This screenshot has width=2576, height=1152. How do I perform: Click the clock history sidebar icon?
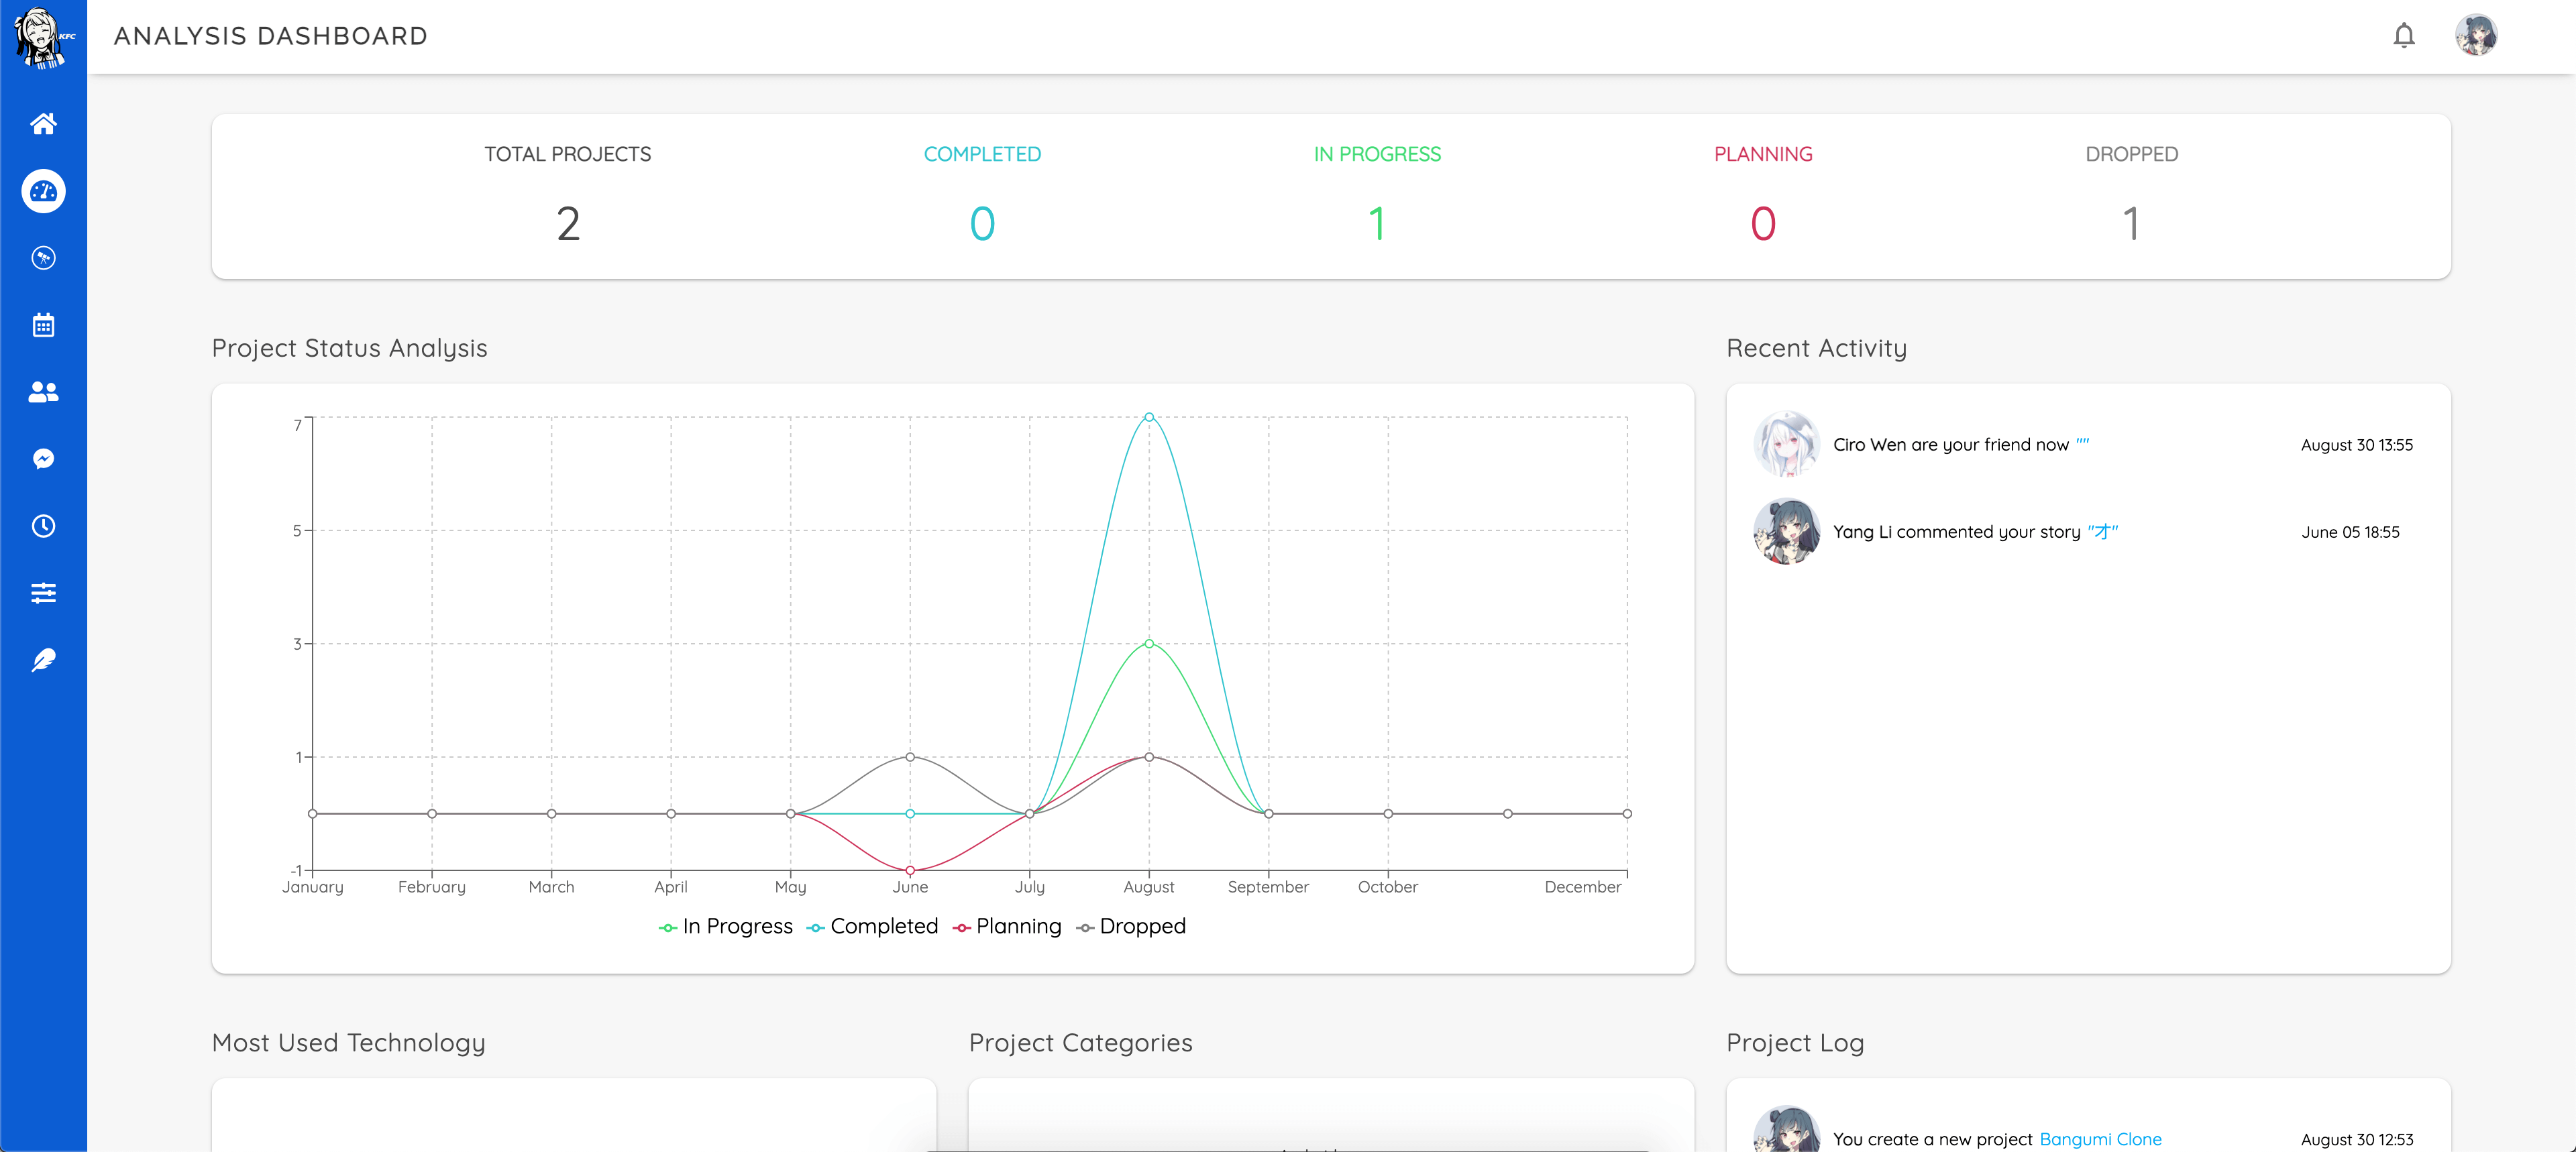click(x=43, y=526)
